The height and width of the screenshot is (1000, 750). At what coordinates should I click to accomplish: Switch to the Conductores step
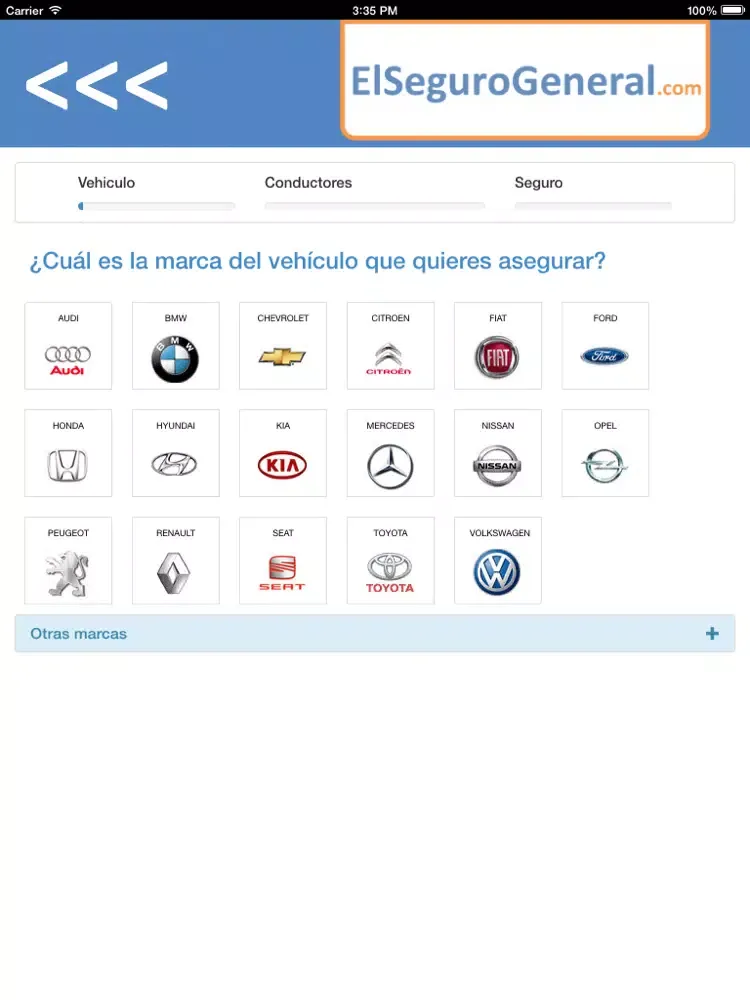(308, 182)
